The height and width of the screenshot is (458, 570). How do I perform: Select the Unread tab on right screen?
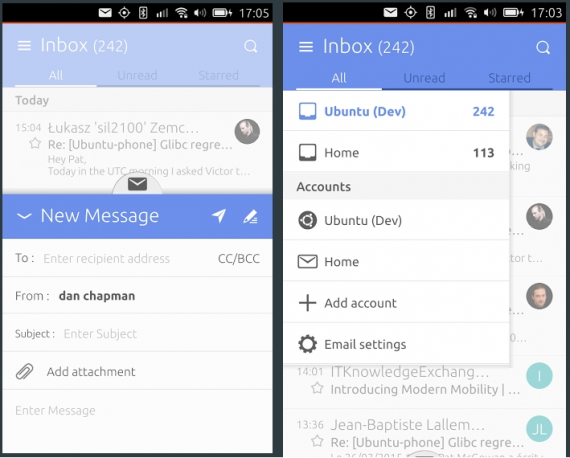click(x=424, y=78)
